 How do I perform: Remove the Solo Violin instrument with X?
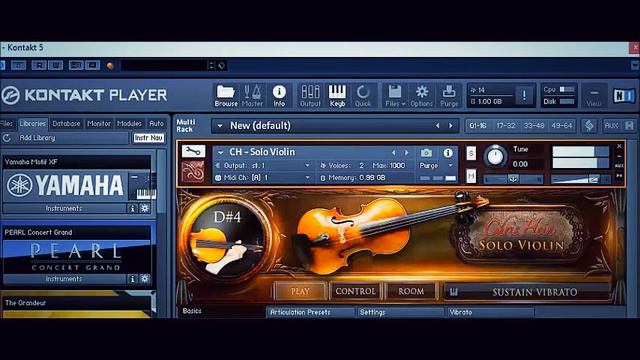(619, 146)
